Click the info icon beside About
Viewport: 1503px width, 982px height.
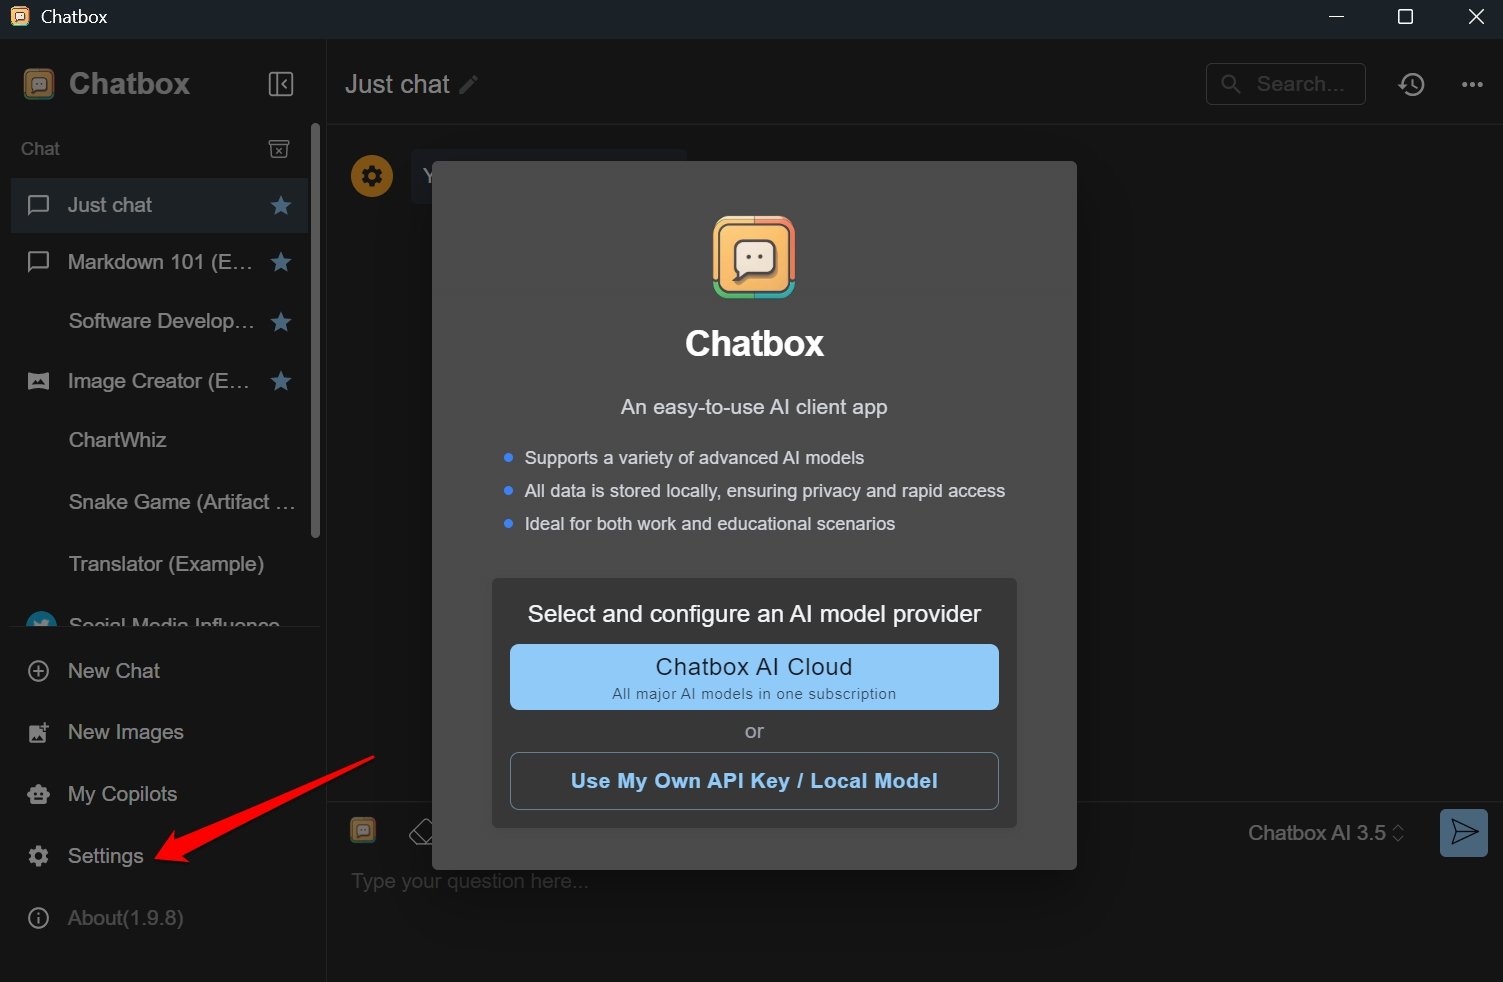pyautogui.click(x=38, y=918)
